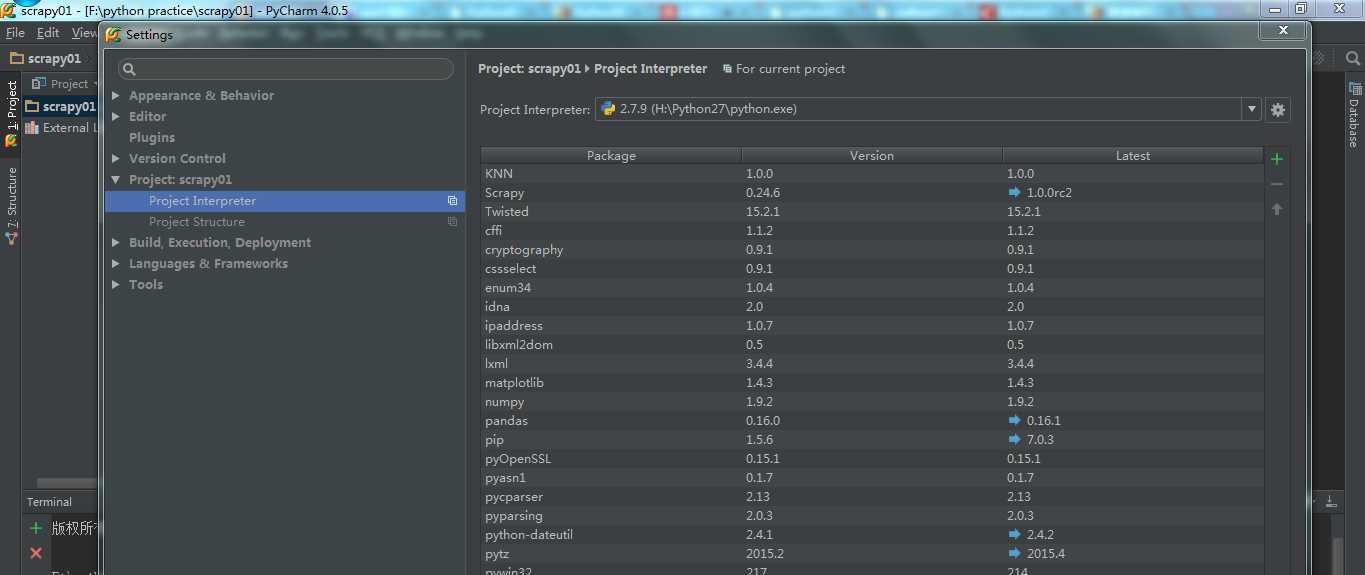Expand the Editor settings group
This screenshot has height=575, width=1365.
(x=116, y=117)
